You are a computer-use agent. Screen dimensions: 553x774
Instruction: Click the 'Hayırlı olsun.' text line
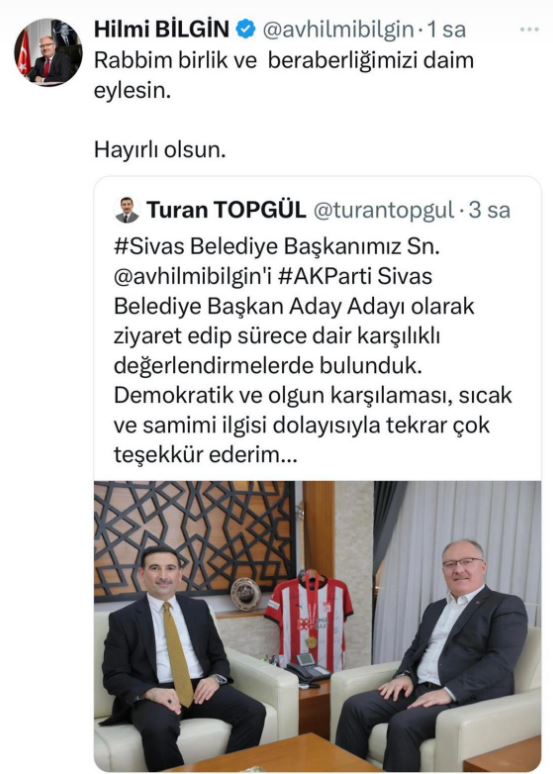[160, 149]
